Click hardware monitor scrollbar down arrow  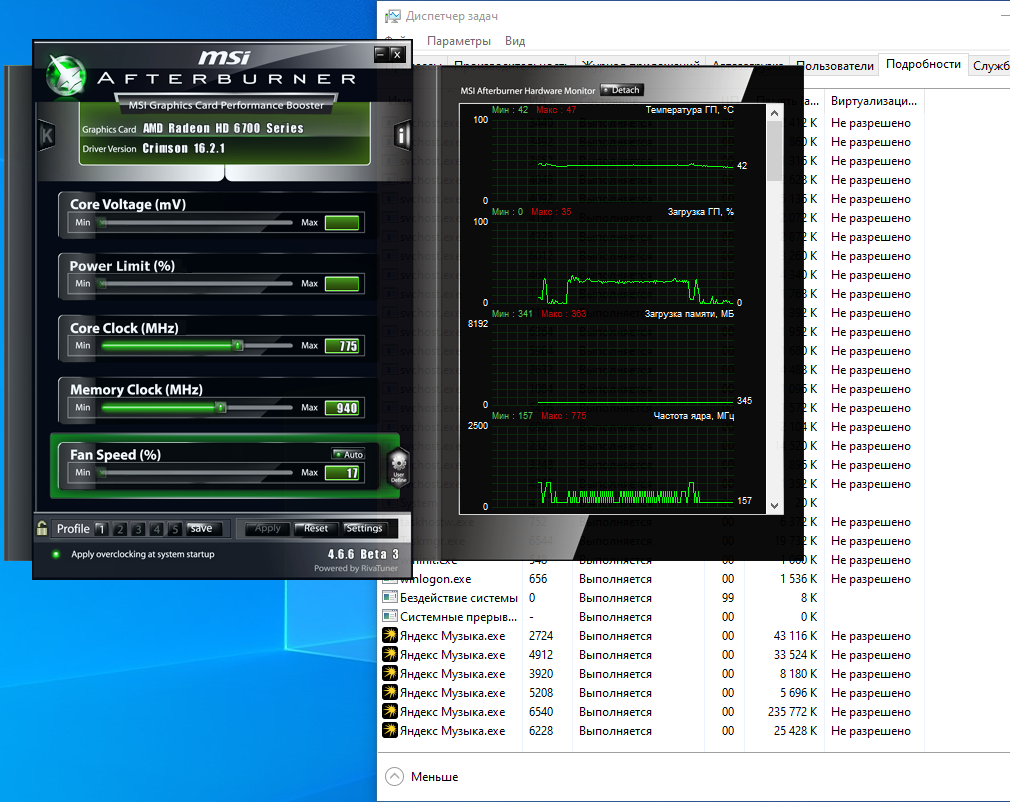point(774,506)
